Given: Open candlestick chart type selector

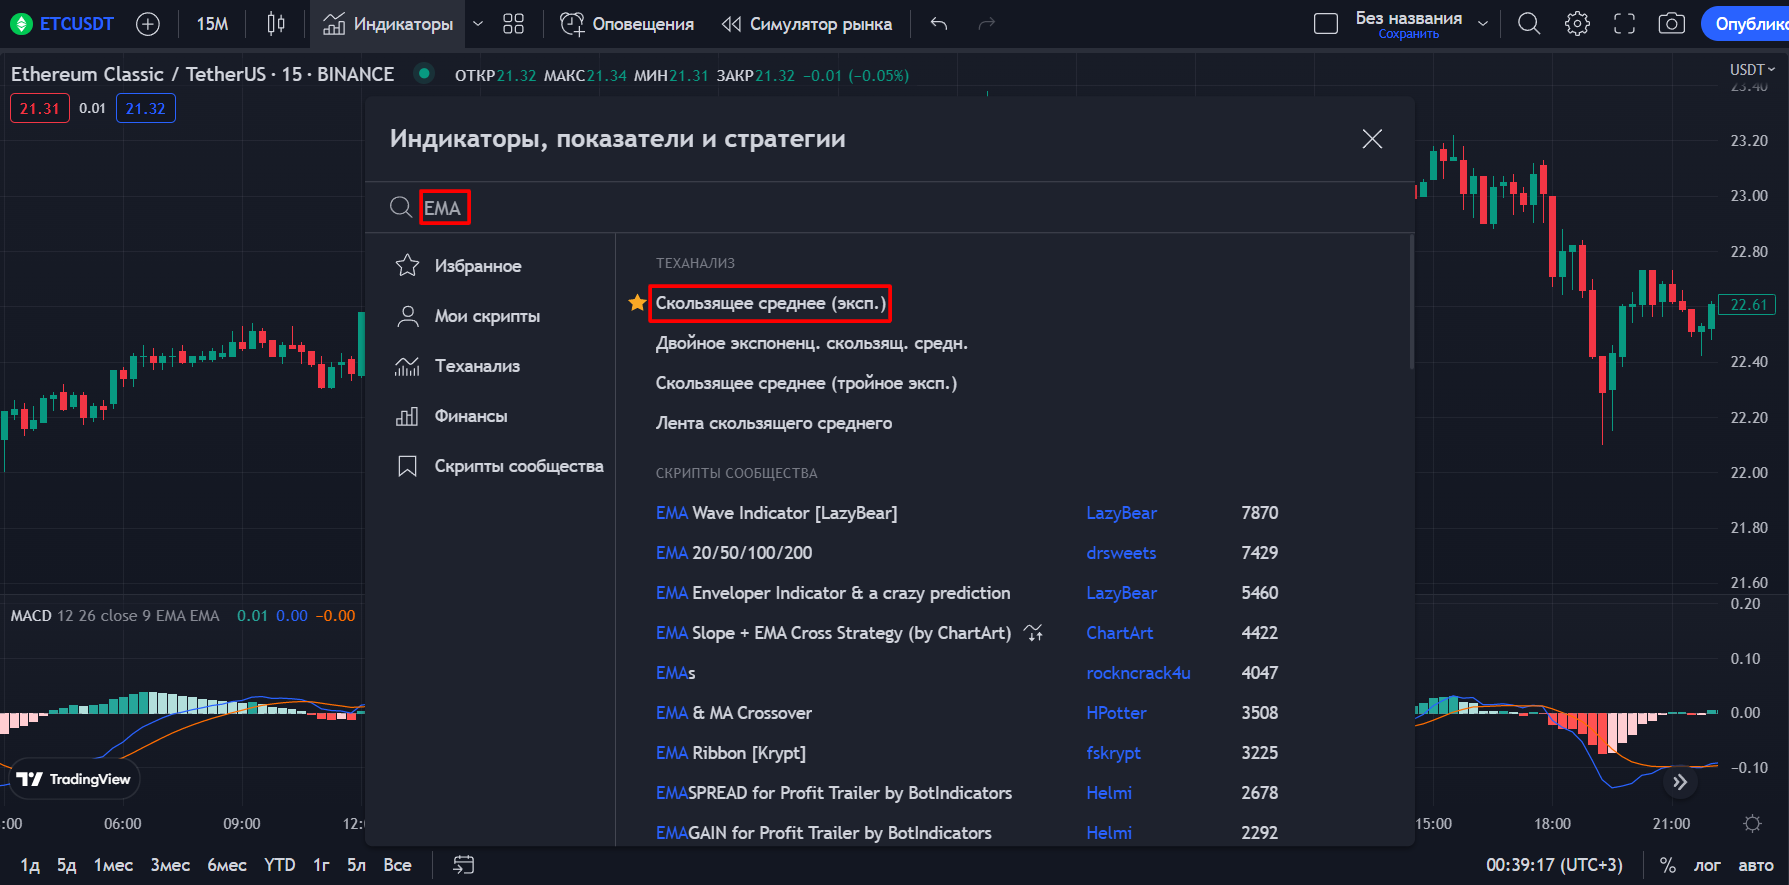Looking at the screenshot, I should click(276, 24).
